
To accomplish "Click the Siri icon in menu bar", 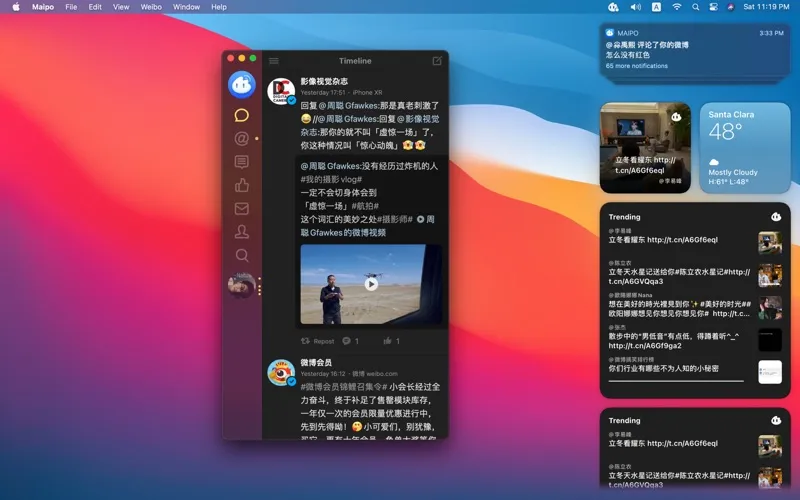I will (731, 7).
